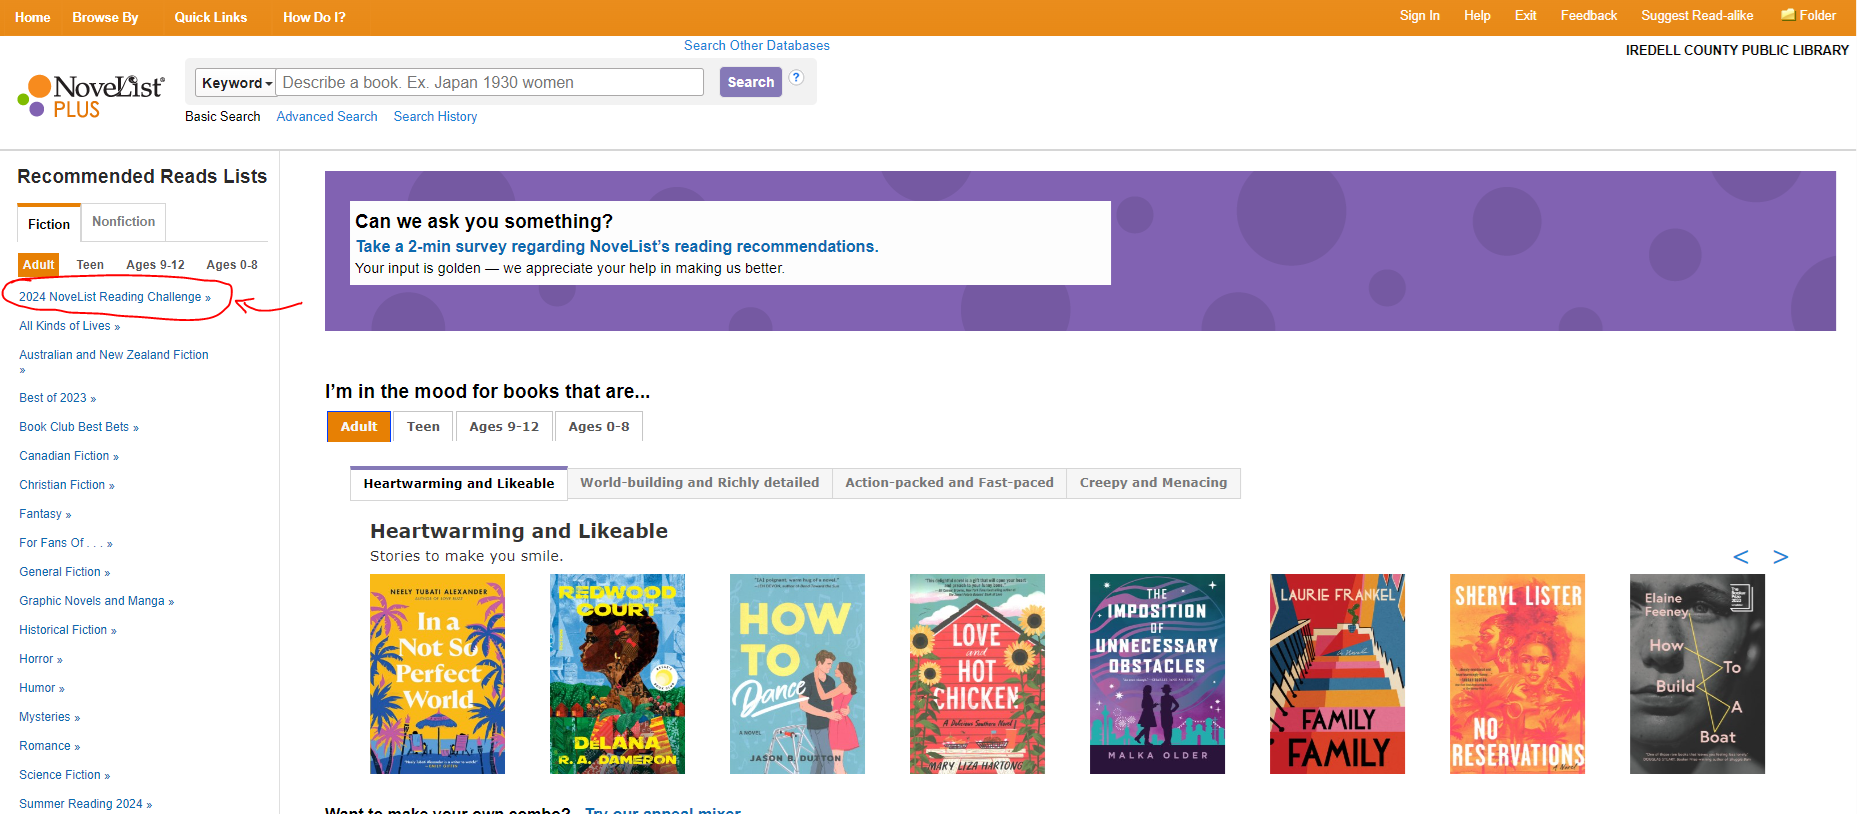1857x814 pixels.
Task: Open the Quick Links menu
Action: point(210,17)
